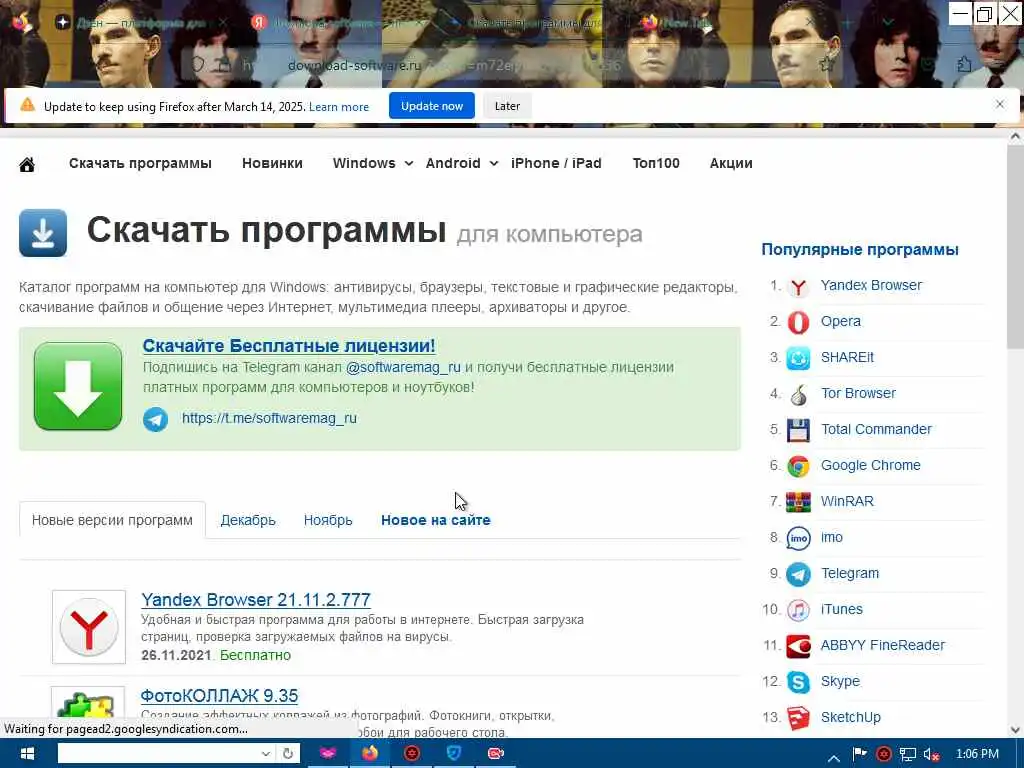
Task: Click the 1:06 PM taskbar clock
Action: [978, 754]
